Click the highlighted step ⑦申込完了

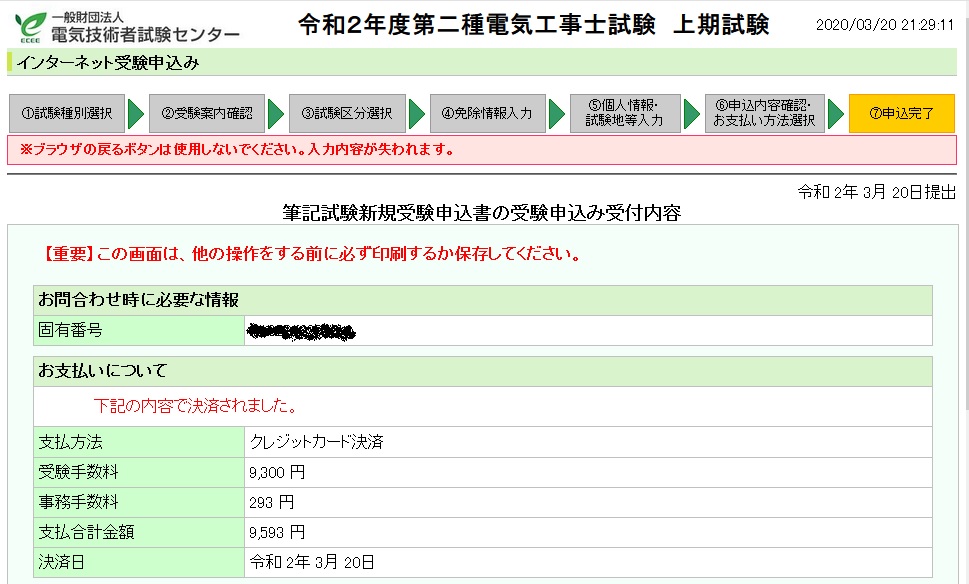coord(902,113)
